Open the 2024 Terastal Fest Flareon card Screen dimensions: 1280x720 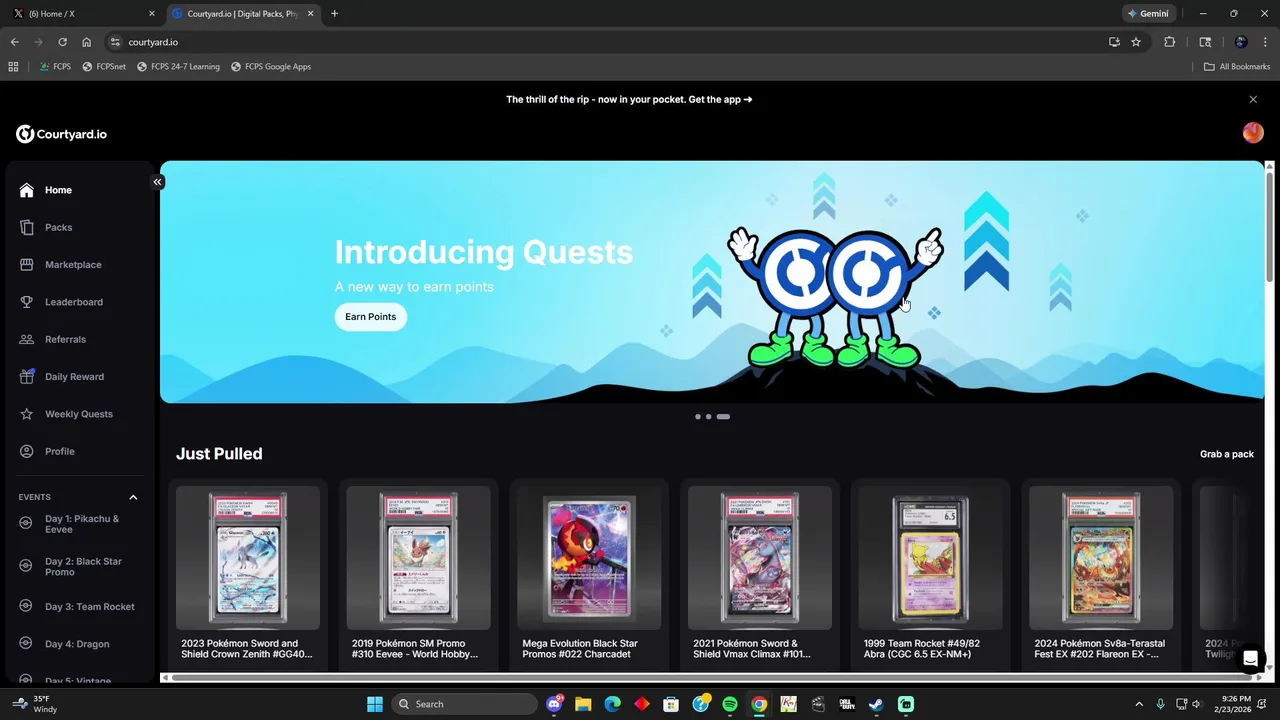point(1101,575)
